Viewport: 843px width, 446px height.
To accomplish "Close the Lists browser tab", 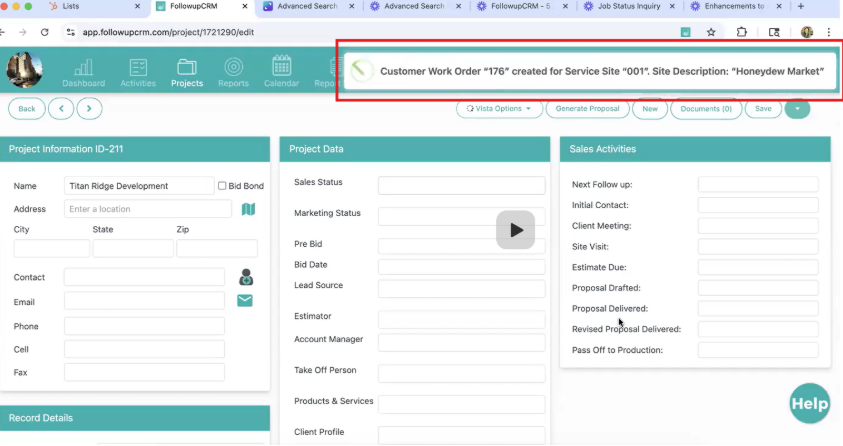I will 137,6.
